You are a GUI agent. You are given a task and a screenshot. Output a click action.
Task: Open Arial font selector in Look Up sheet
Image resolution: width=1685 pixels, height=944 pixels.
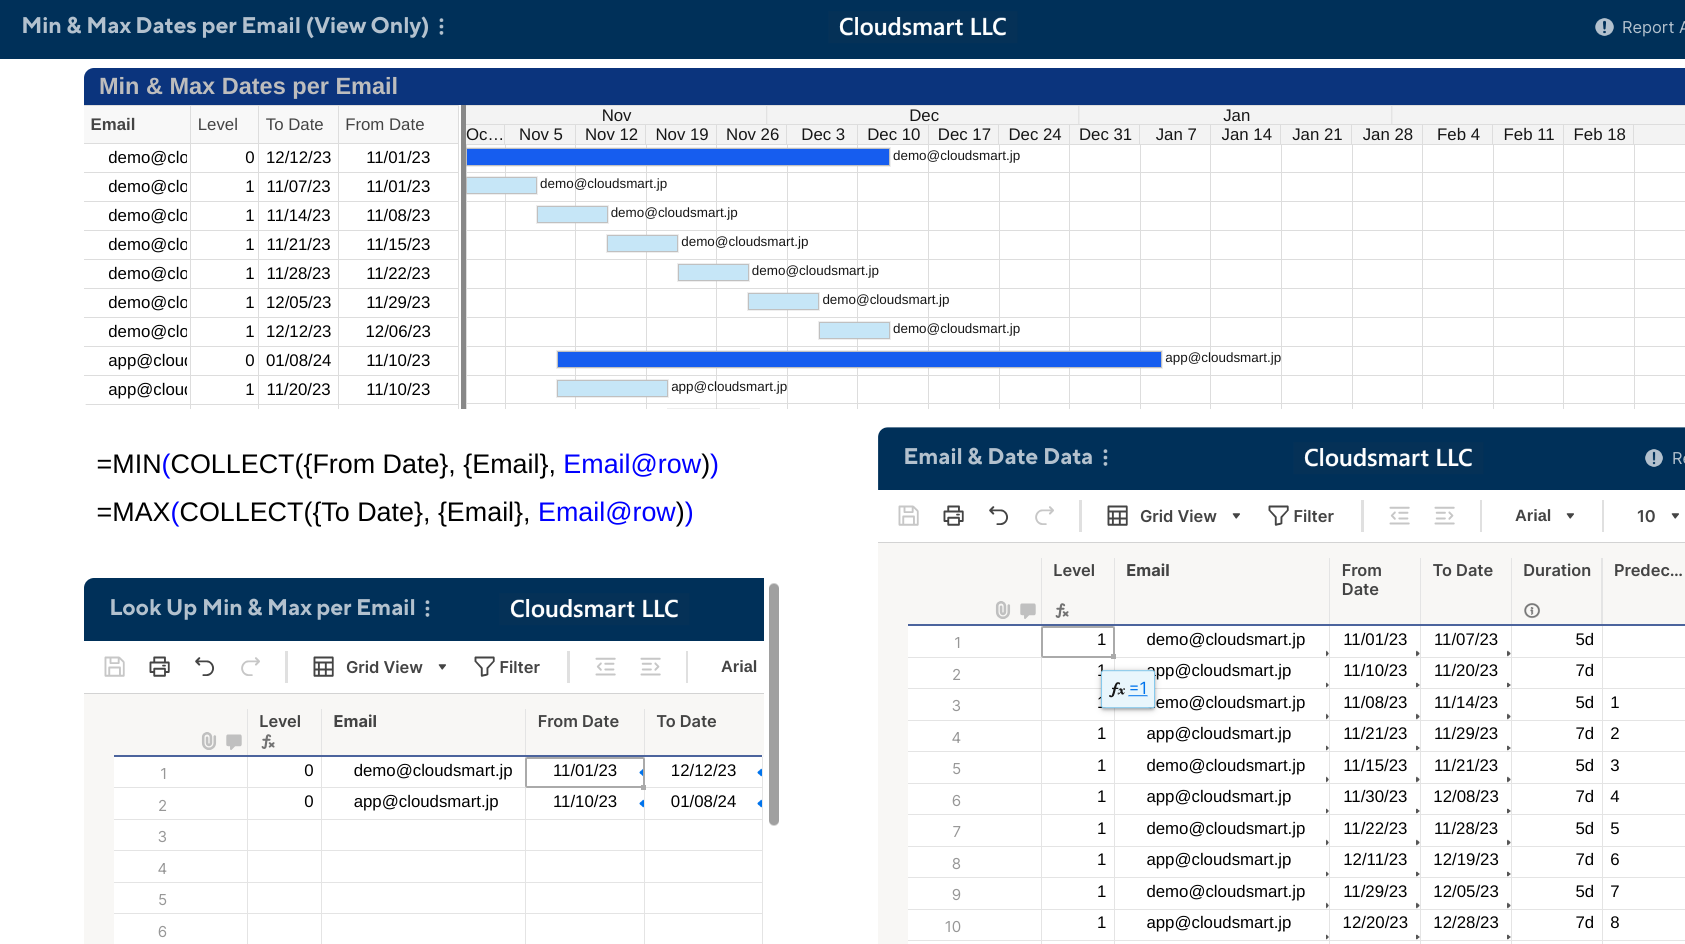(x=739, y=667)
